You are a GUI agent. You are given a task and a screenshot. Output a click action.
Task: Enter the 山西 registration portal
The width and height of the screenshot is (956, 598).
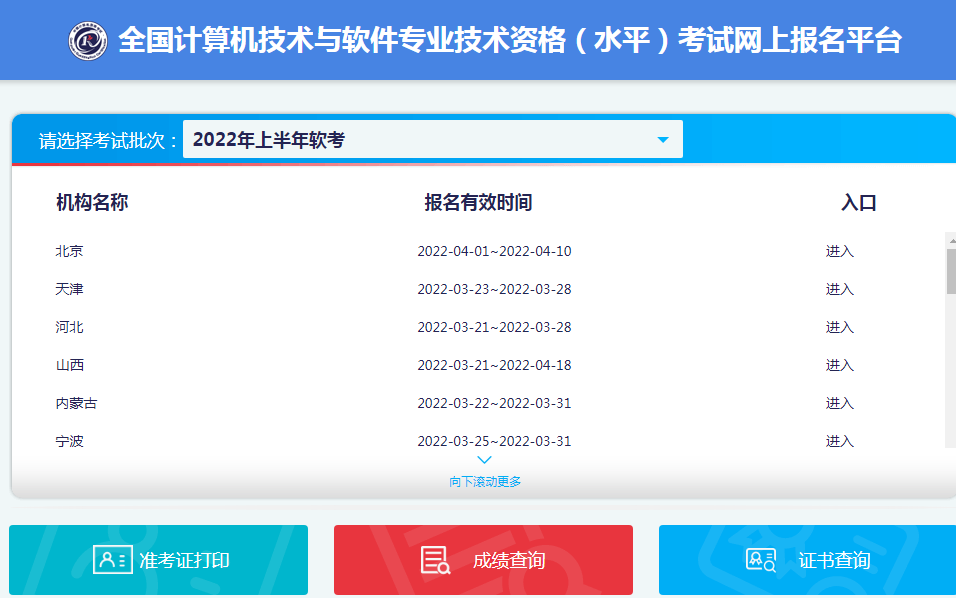pos(839,365)
